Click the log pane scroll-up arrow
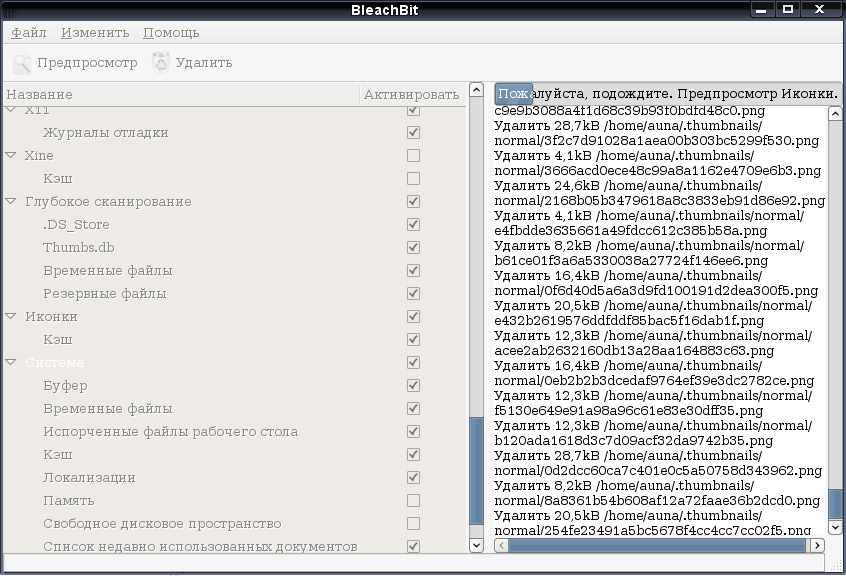This screenshot has width=846, height=576. 835,113
